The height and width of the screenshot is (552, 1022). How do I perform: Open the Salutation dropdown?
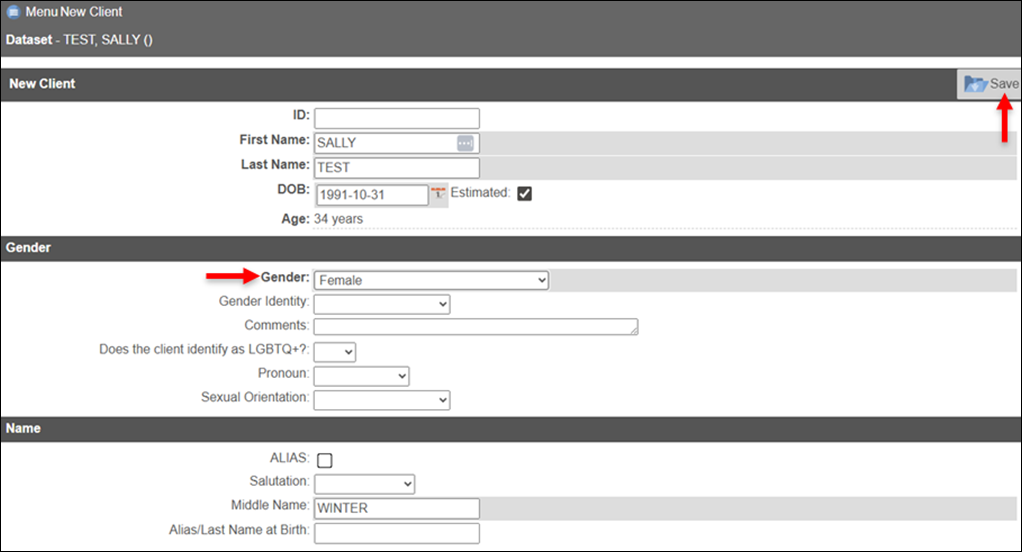pyautogui.click(x=364, y=484)
